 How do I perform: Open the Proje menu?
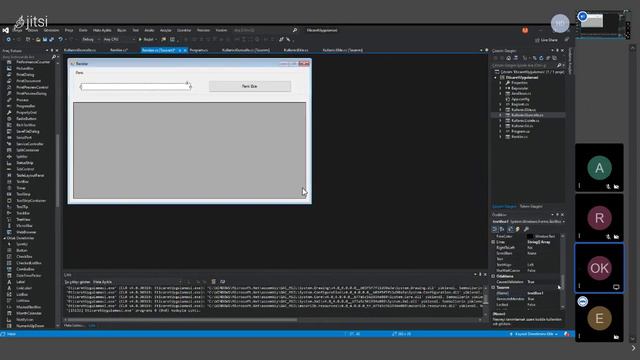point(69,30)
